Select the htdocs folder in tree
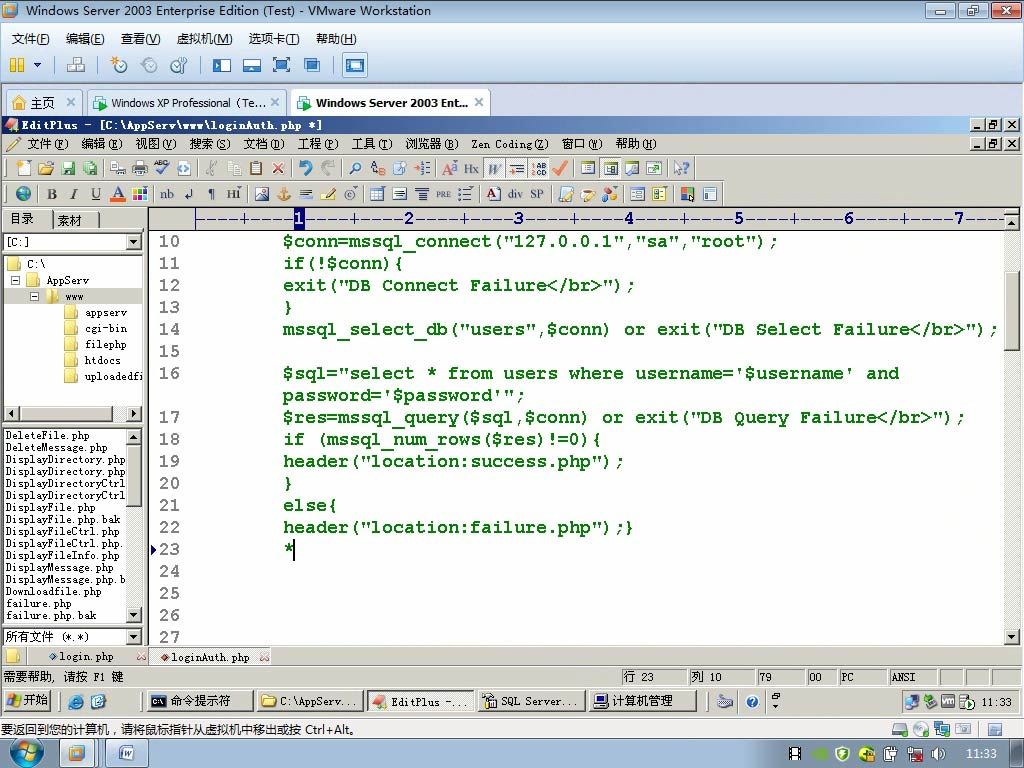 103,360
